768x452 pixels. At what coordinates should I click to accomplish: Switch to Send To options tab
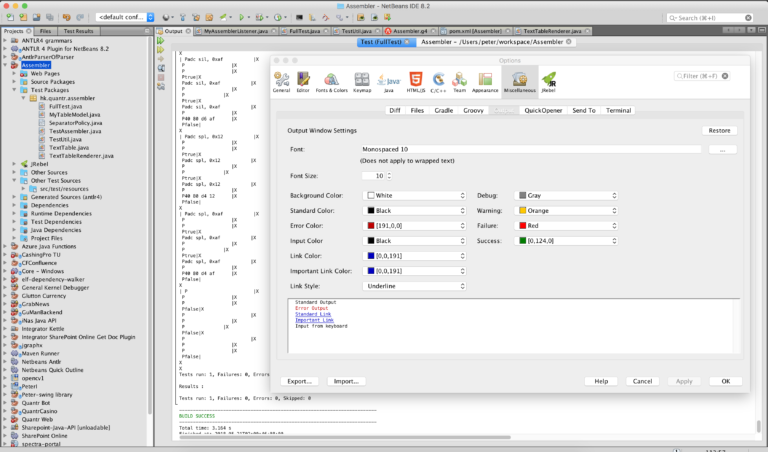coord(584,110)
